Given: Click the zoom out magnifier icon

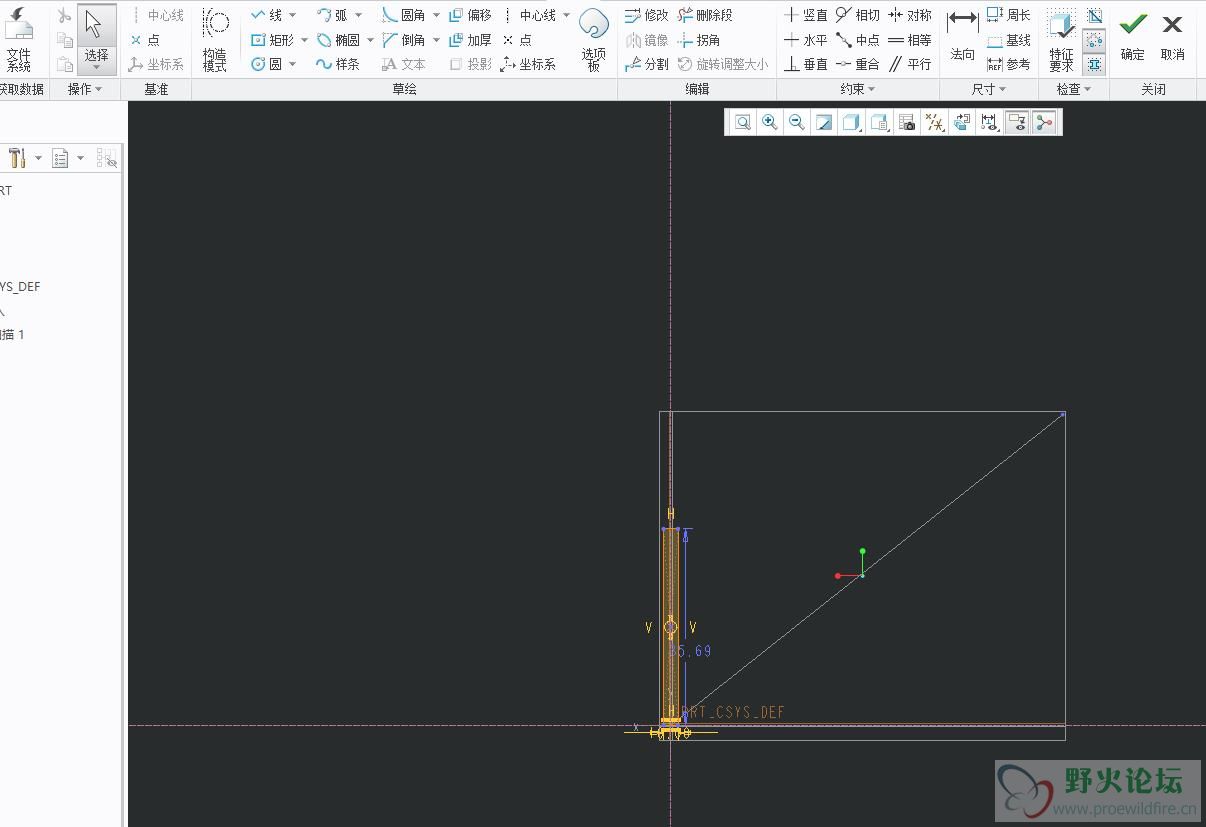Looking at the screenshot, I should 797,122.
